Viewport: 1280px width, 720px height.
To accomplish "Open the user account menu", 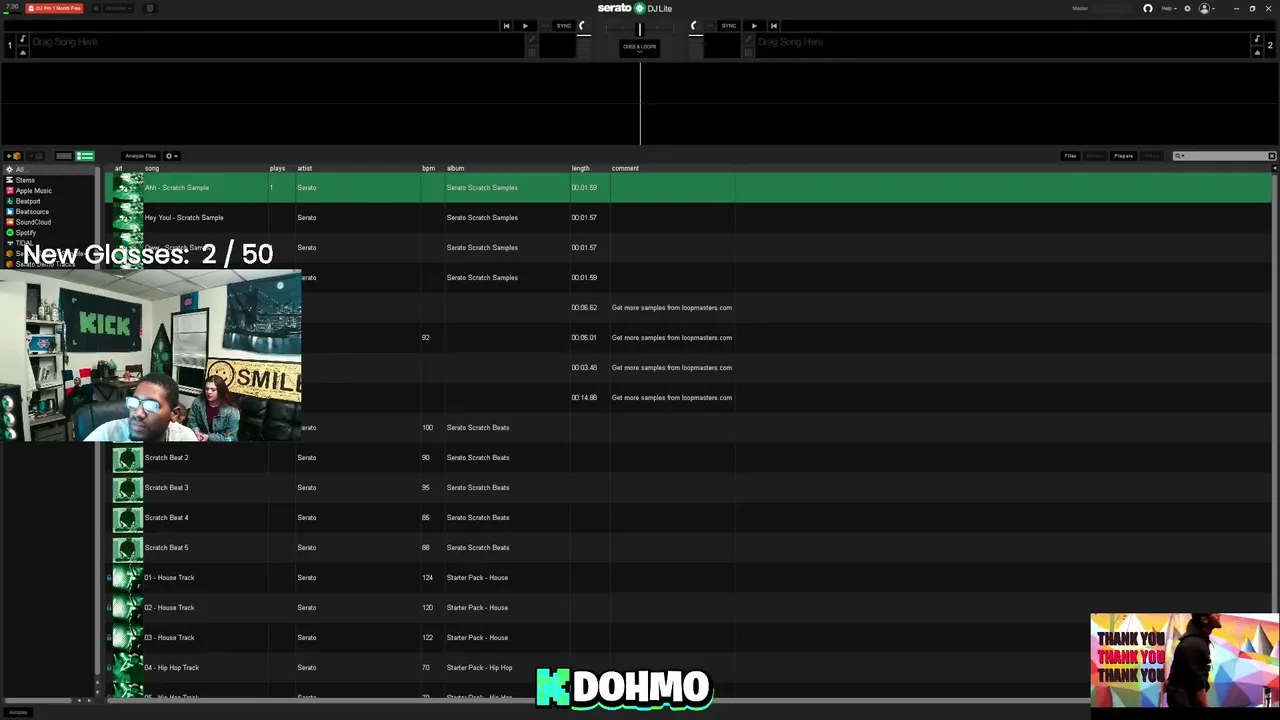I will pyautogui.click(x=1205, y=8).
